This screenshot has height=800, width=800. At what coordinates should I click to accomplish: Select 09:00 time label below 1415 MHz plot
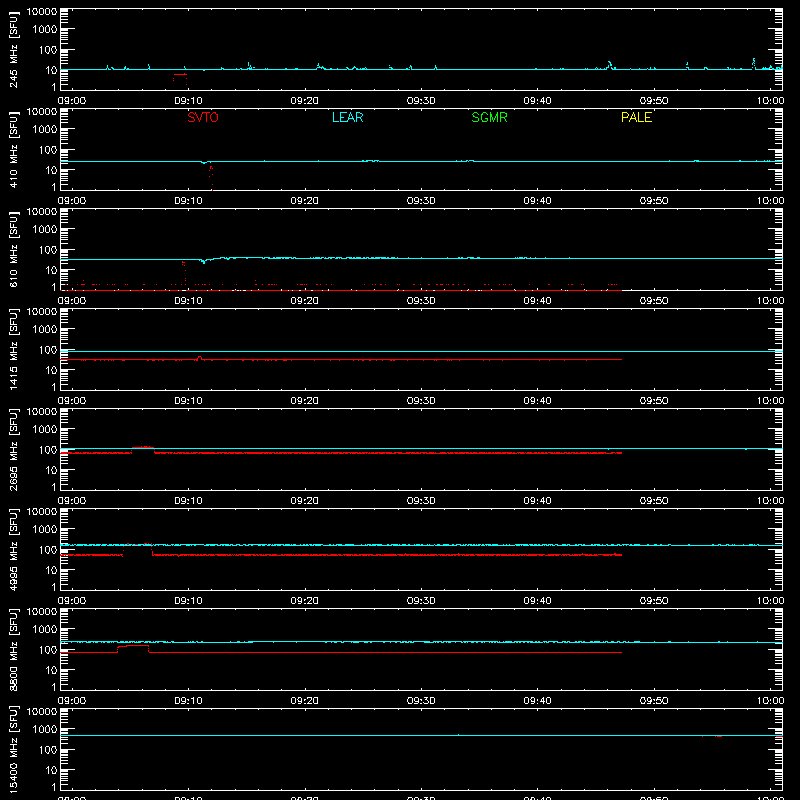pos(71,401)
